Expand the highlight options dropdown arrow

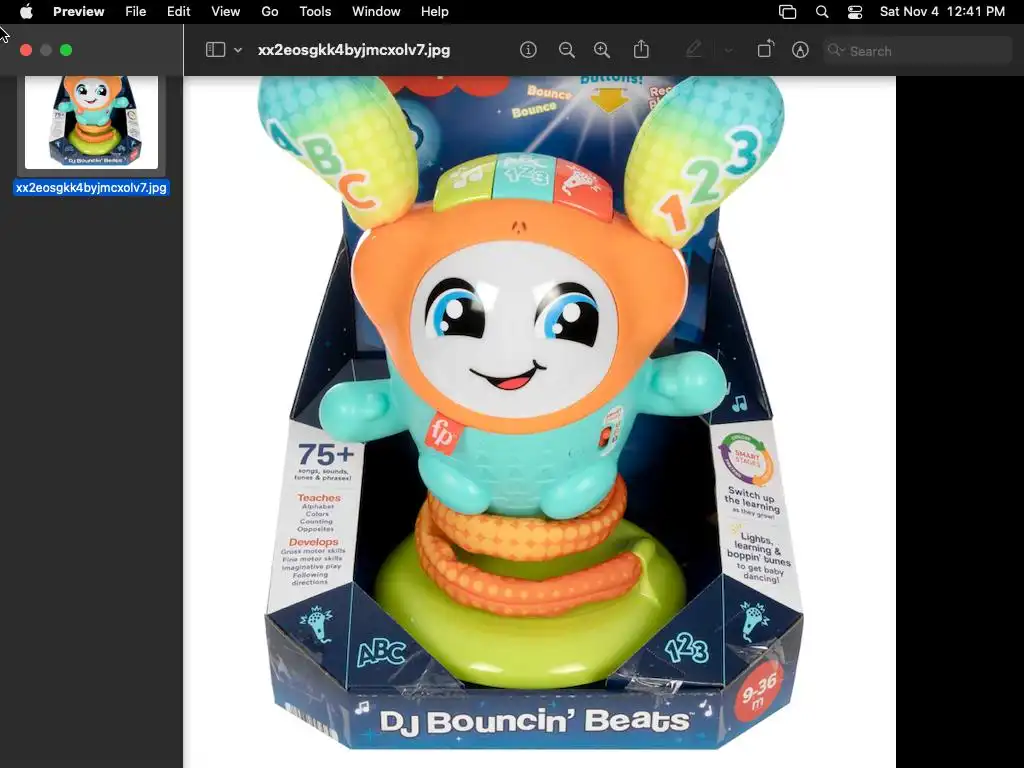point(728,50)
